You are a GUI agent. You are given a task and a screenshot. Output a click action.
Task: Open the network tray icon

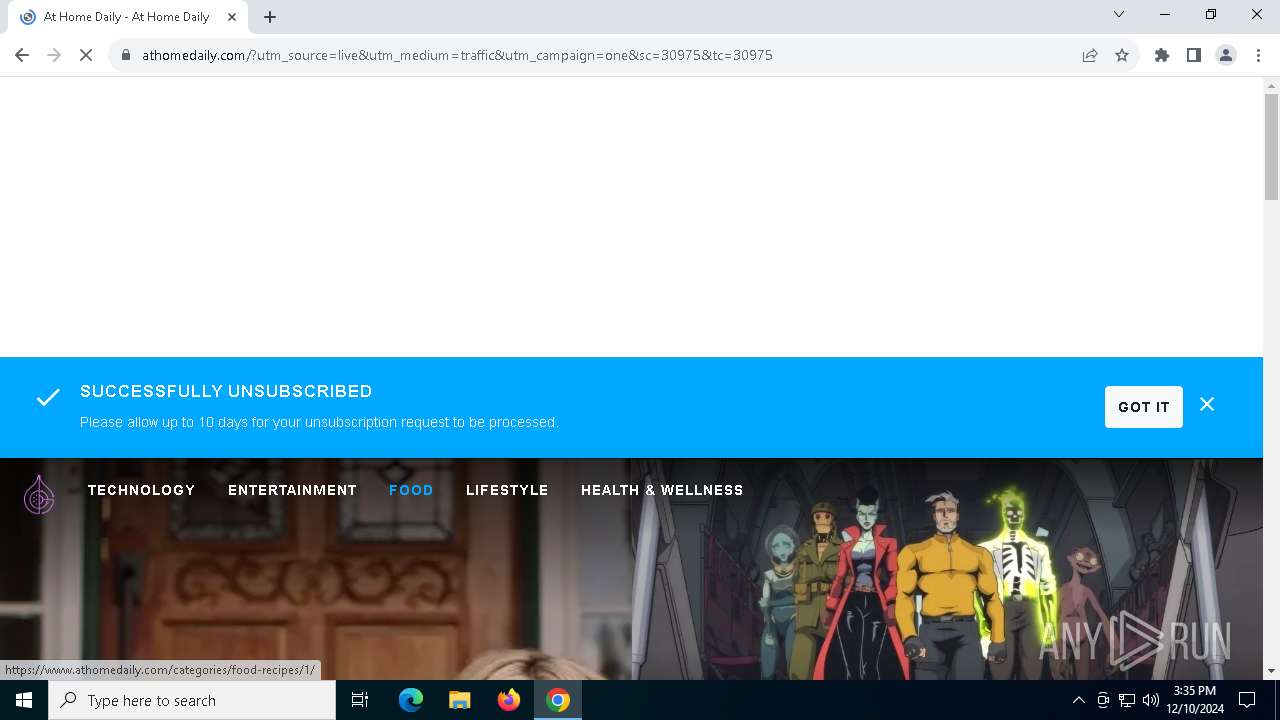point(1127,700)
